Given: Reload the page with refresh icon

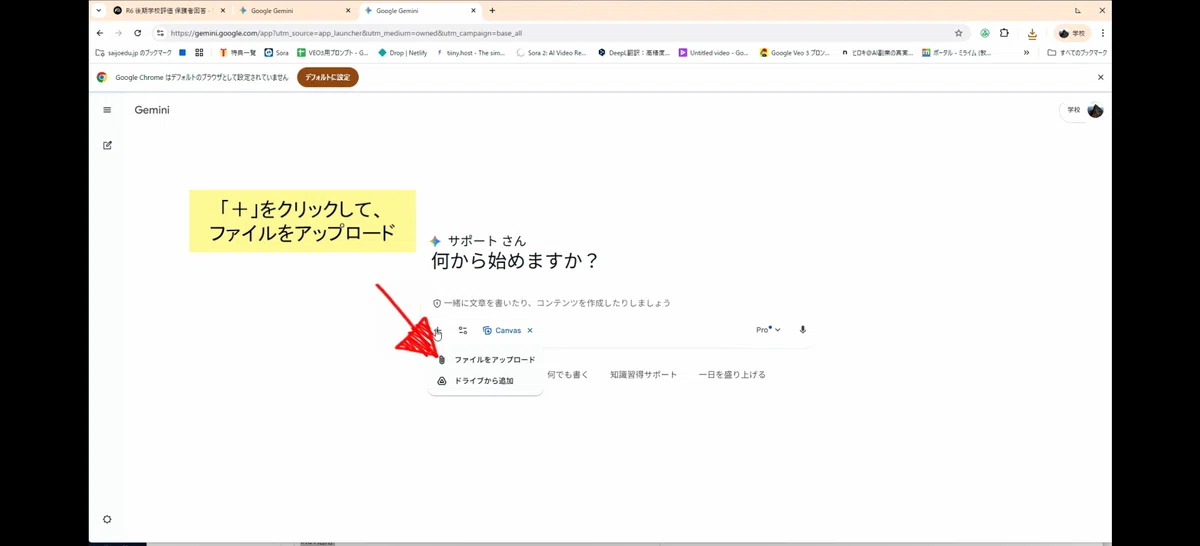Looking at the screenshot, I should pos(137,33).
